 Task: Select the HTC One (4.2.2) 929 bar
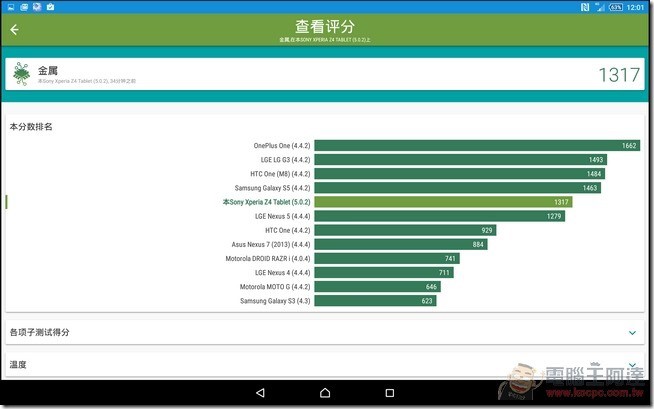pyautogui.click(x=405, y=230)
